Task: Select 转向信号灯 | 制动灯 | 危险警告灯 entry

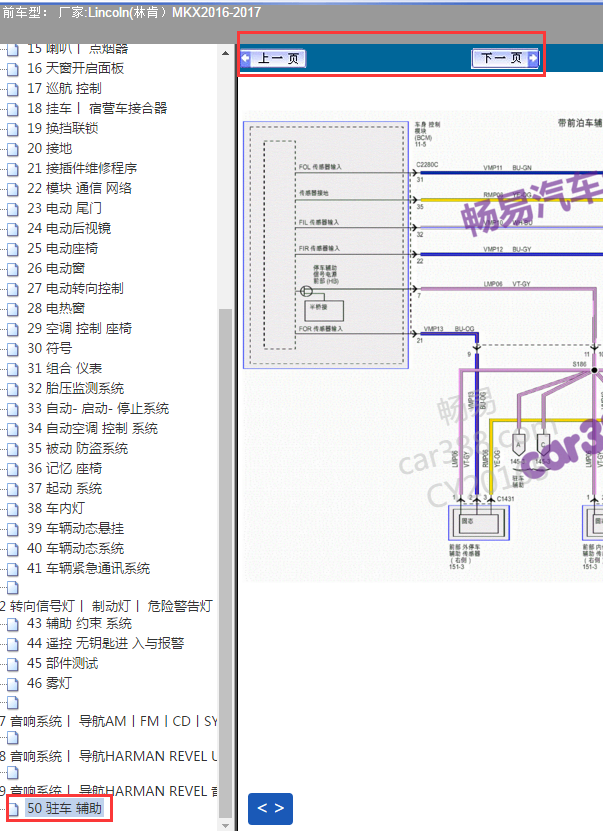Action: (107, 606)
